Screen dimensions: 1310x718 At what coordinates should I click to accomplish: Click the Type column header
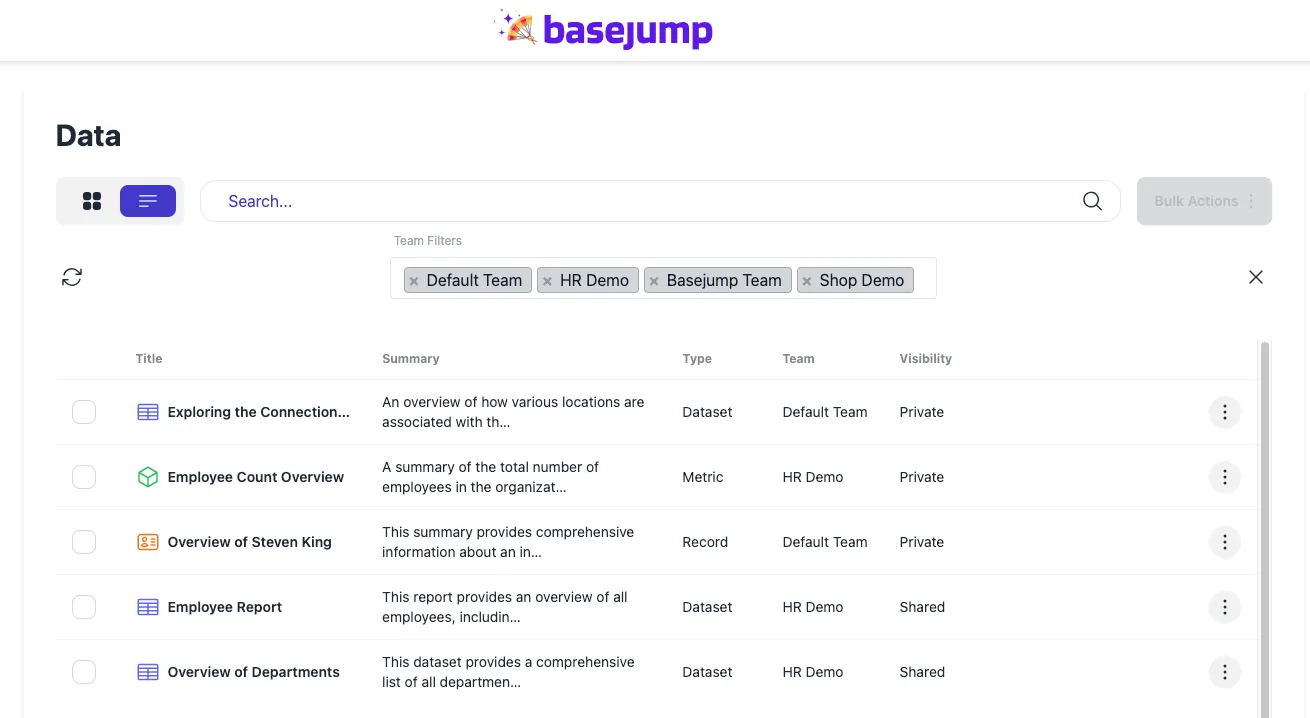pos(697,358)
